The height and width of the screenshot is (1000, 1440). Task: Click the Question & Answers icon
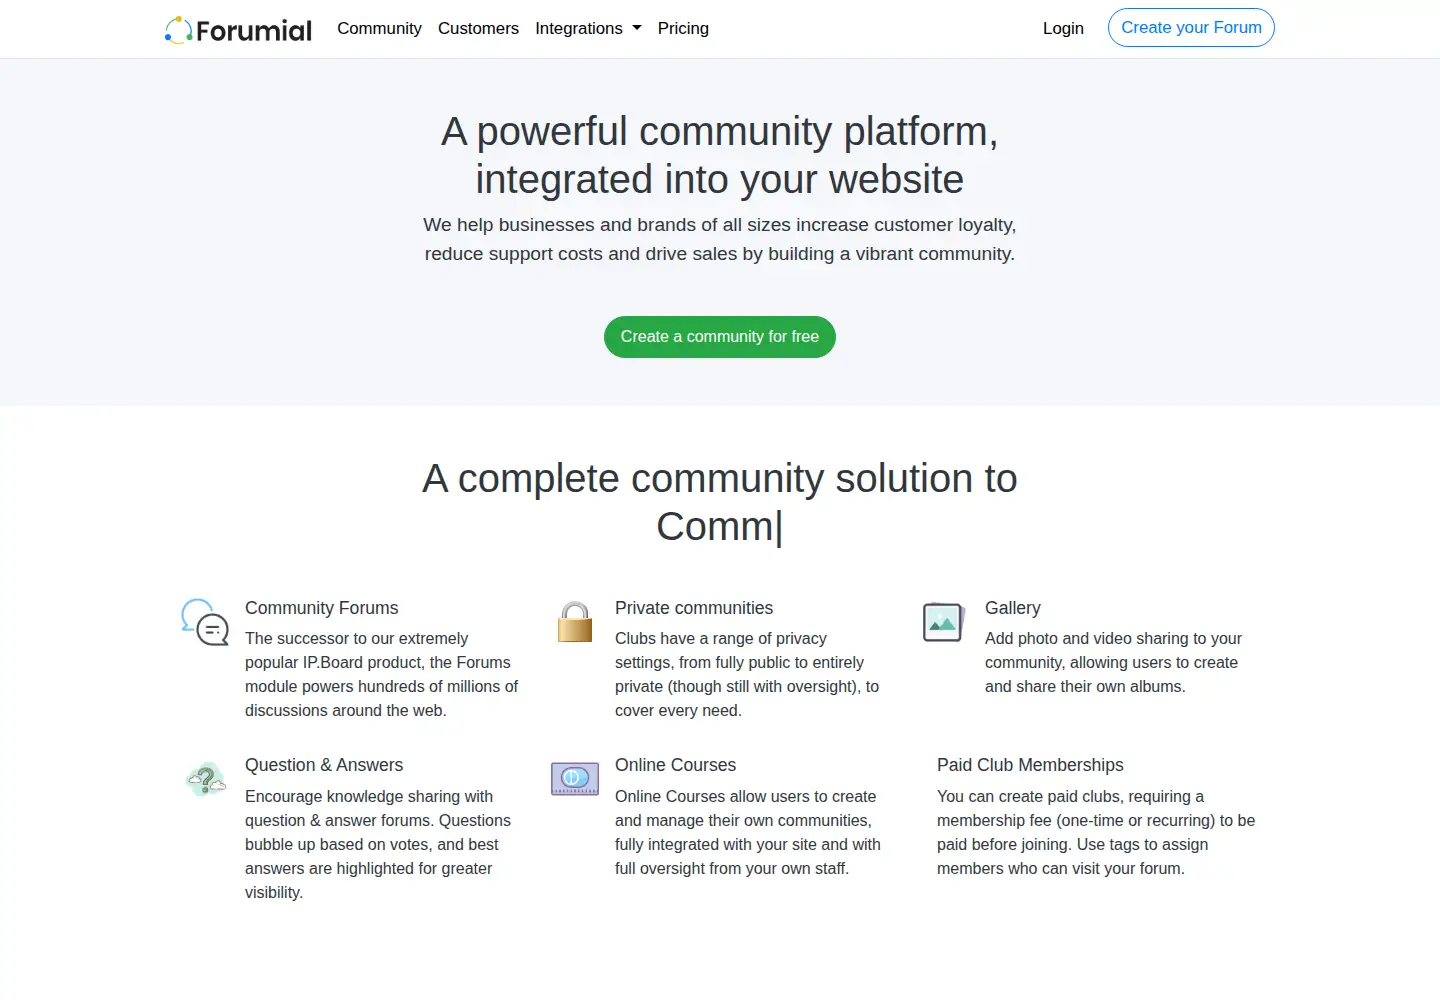[206, 779]
